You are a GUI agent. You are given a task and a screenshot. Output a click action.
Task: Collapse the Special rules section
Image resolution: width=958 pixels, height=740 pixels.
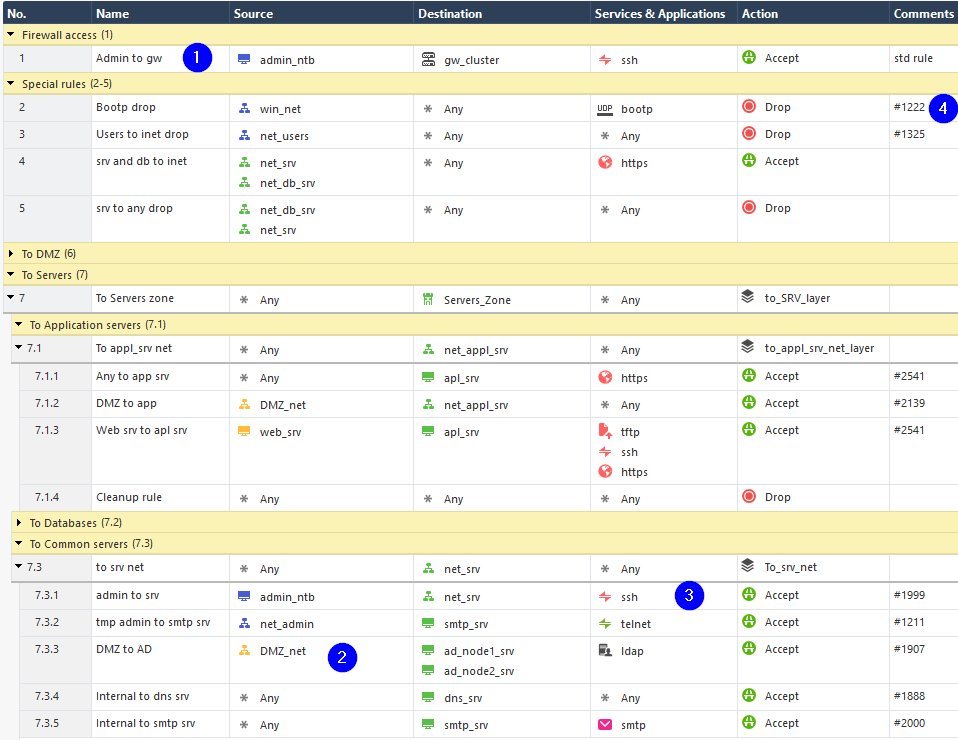10,84
